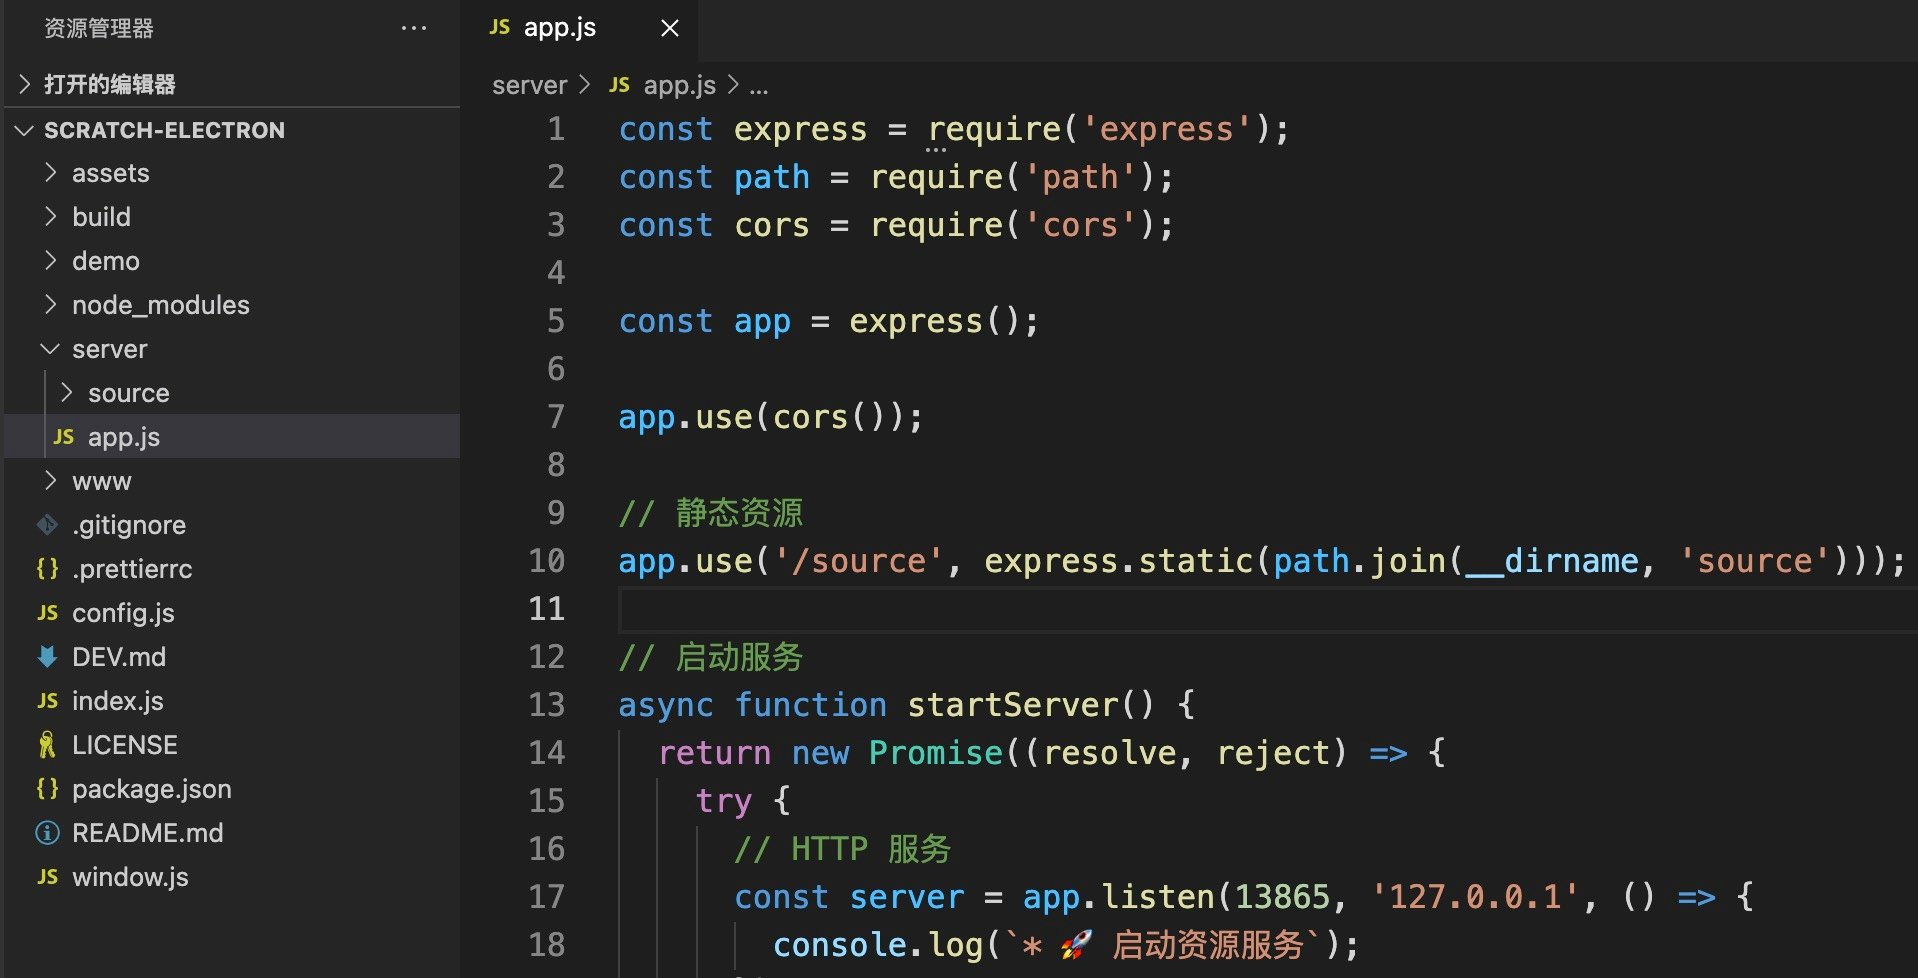Click the markdown arrow icon of DEV.md
This screenshot has width=1918, height=978.
click(x=47, y=657)
